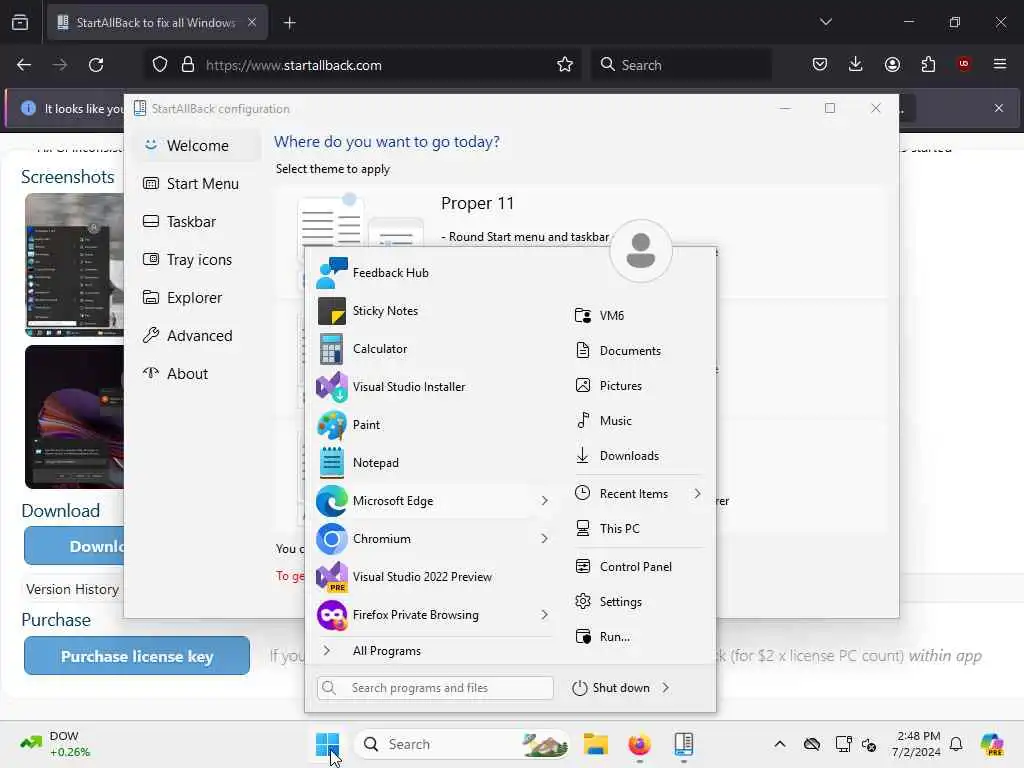Bookmark this page with the star
The height and width of the screenshot is (768, 1024).
(x=565, y=65)
